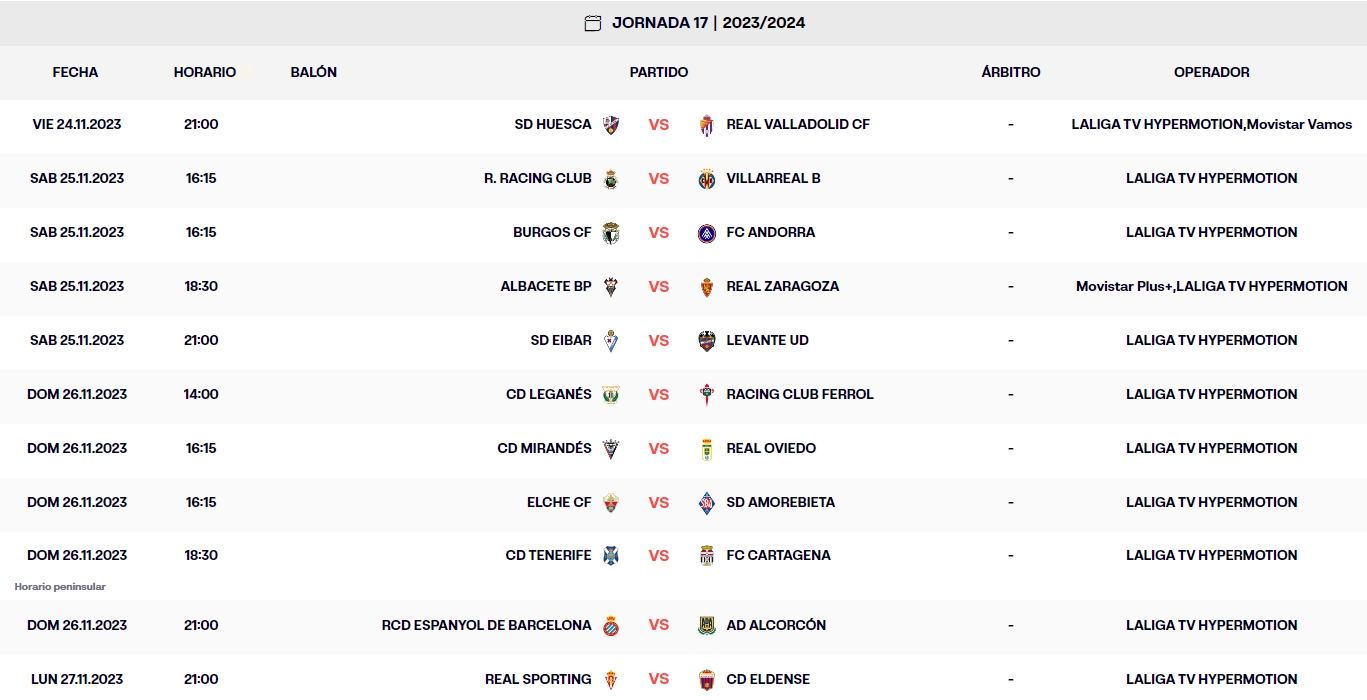Click the CD Tenerife club badge

point(613,555)
